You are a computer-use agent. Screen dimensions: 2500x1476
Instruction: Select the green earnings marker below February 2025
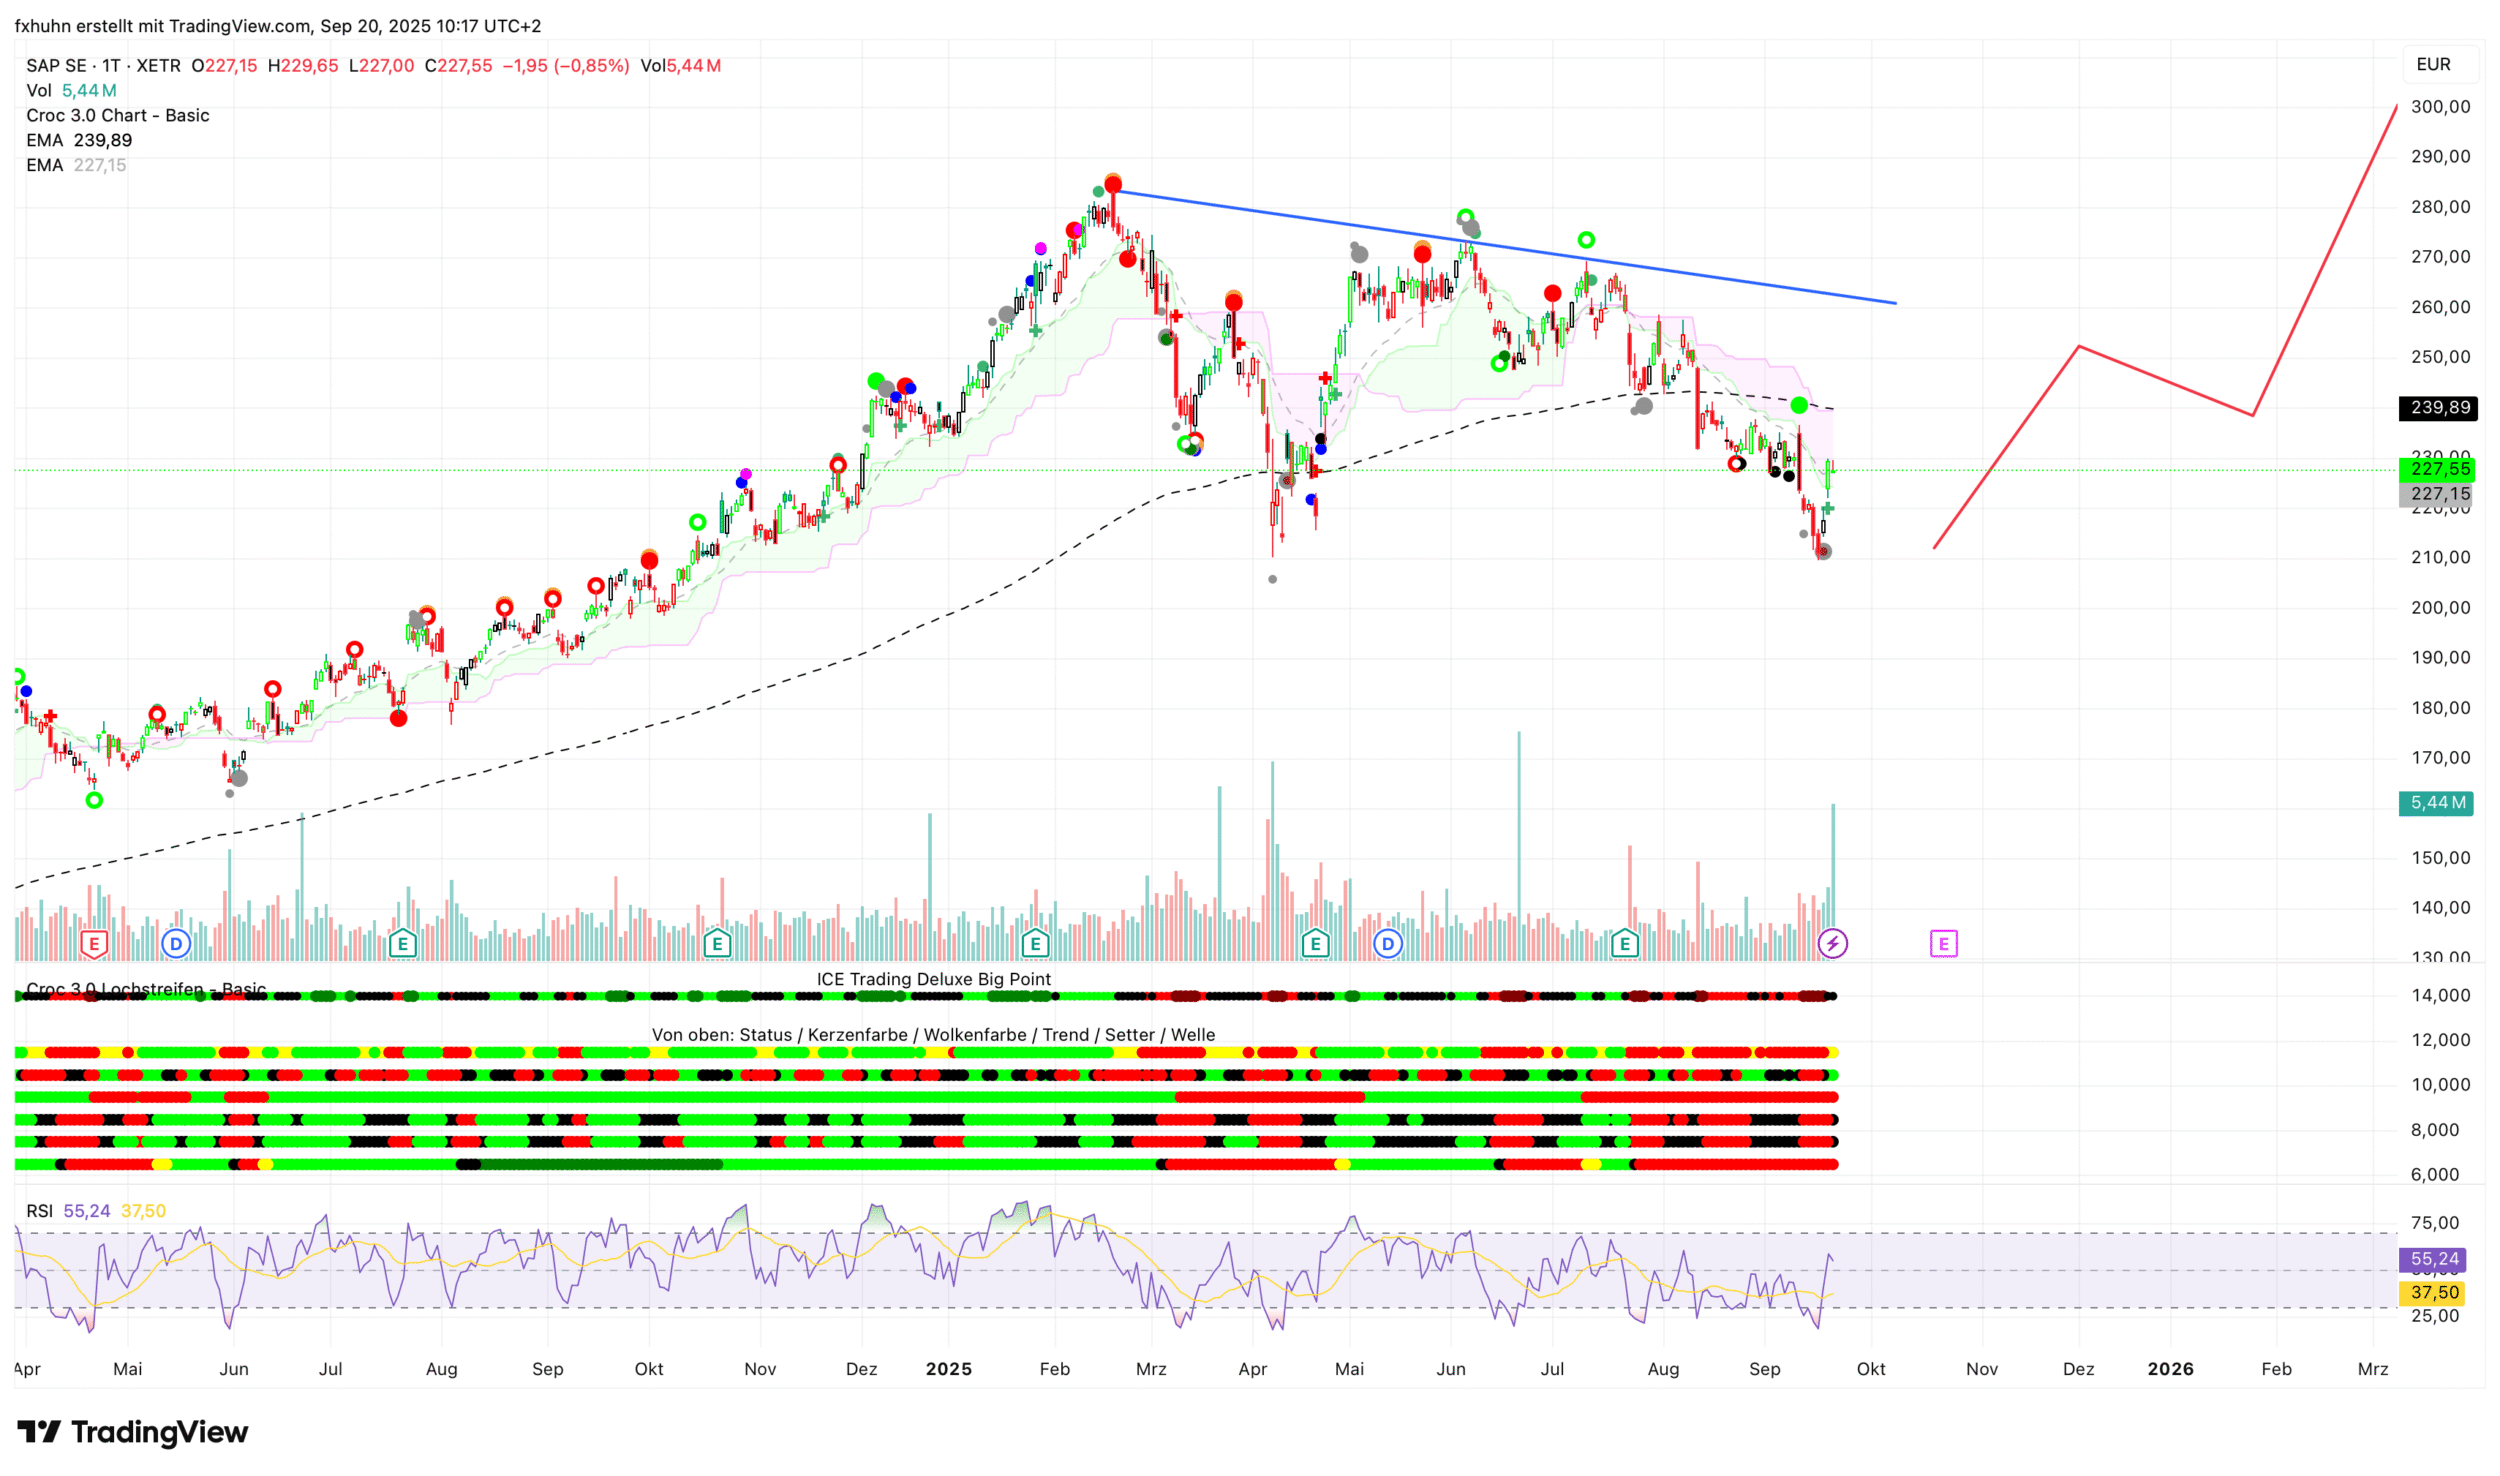(x=1035, y=944)
